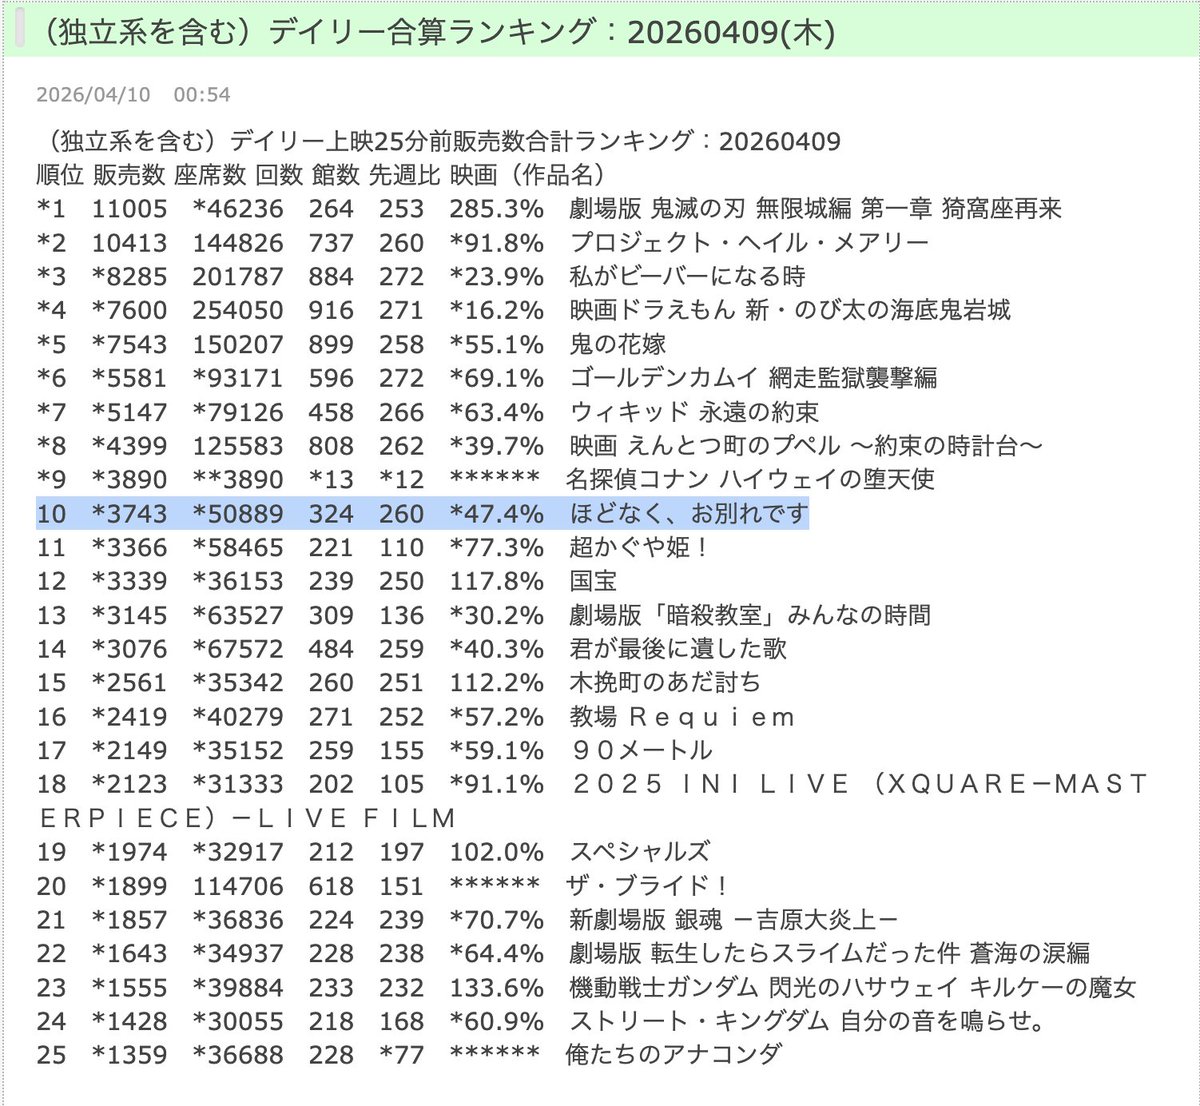1200x1106 pixels.
Task: Select the title ９０メートル
Action: tap(643, 752)
